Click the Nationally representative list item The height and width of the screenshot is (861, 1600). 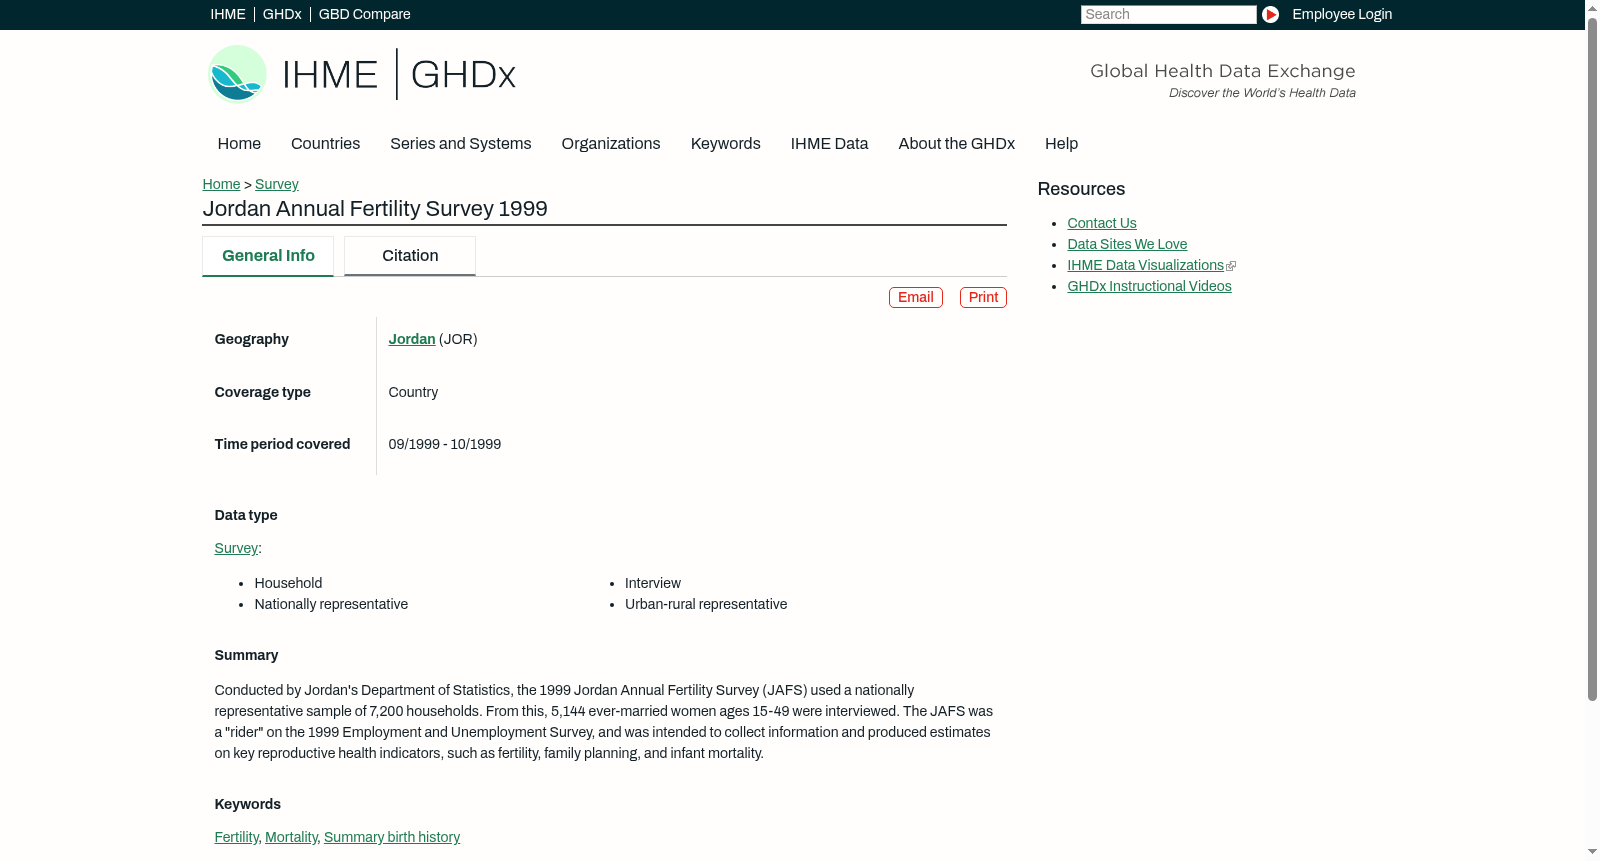(331, 604)
